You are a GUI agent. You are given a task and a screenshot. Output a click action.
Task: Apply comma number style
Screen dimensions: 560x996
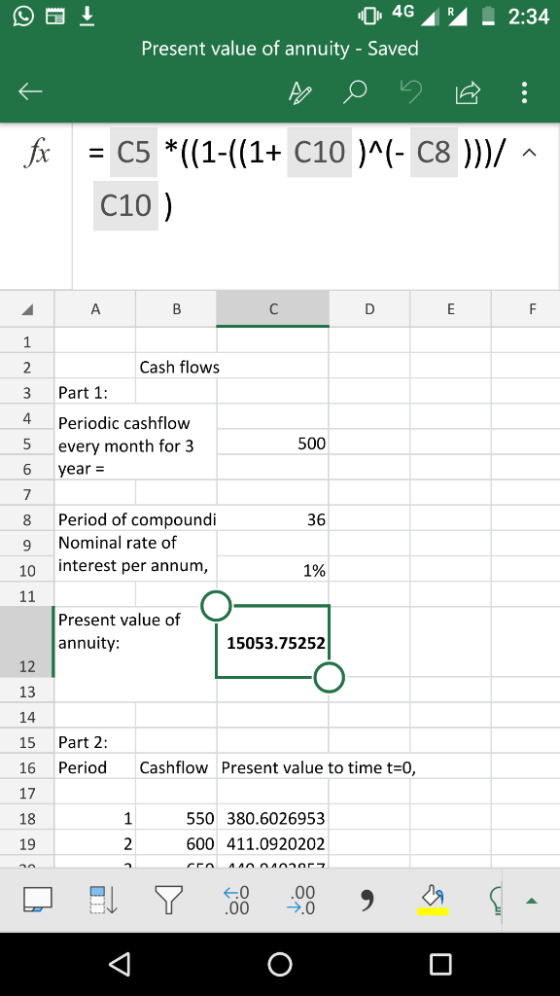tap(366, 899)
